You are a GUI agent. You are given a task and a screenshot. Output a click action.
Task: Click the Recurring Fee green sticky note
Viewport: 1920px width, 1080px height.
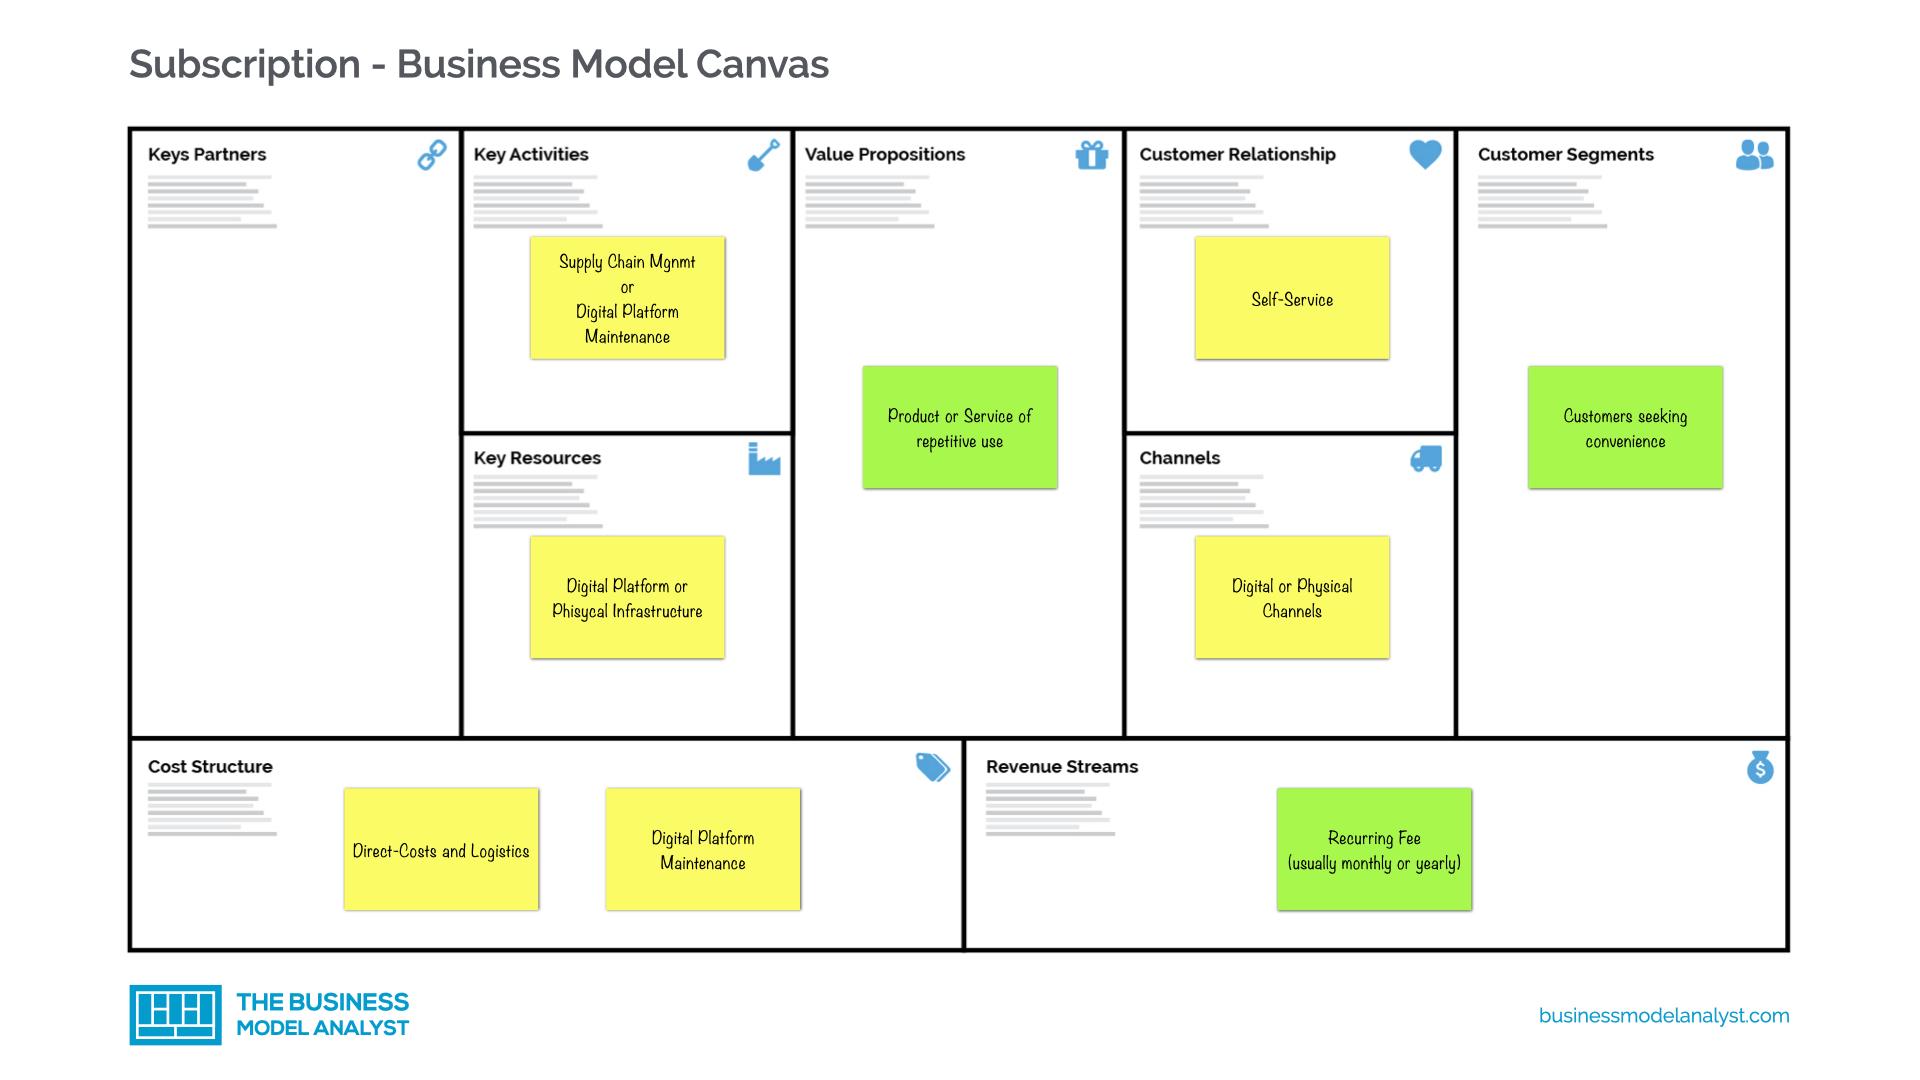tap(1374, 851)
